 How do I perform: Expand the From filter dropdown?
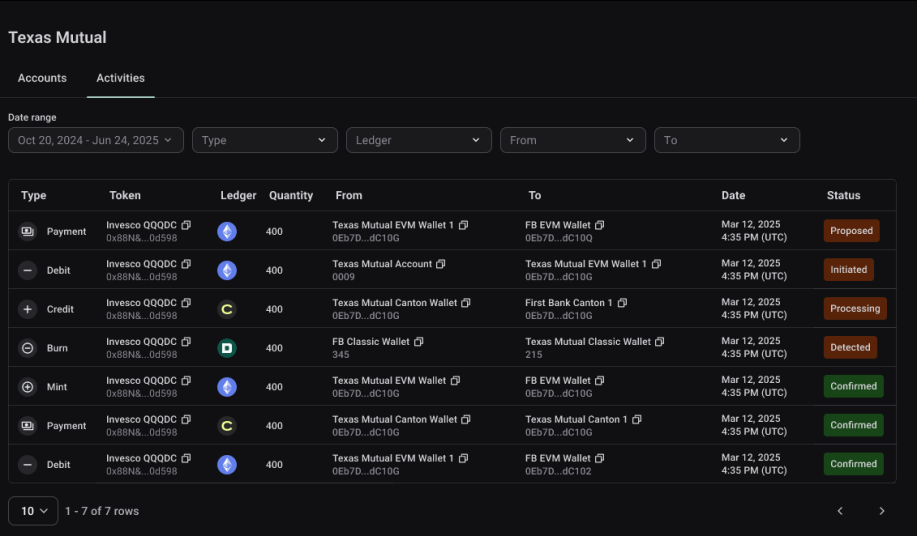click(x=573, y=140)
